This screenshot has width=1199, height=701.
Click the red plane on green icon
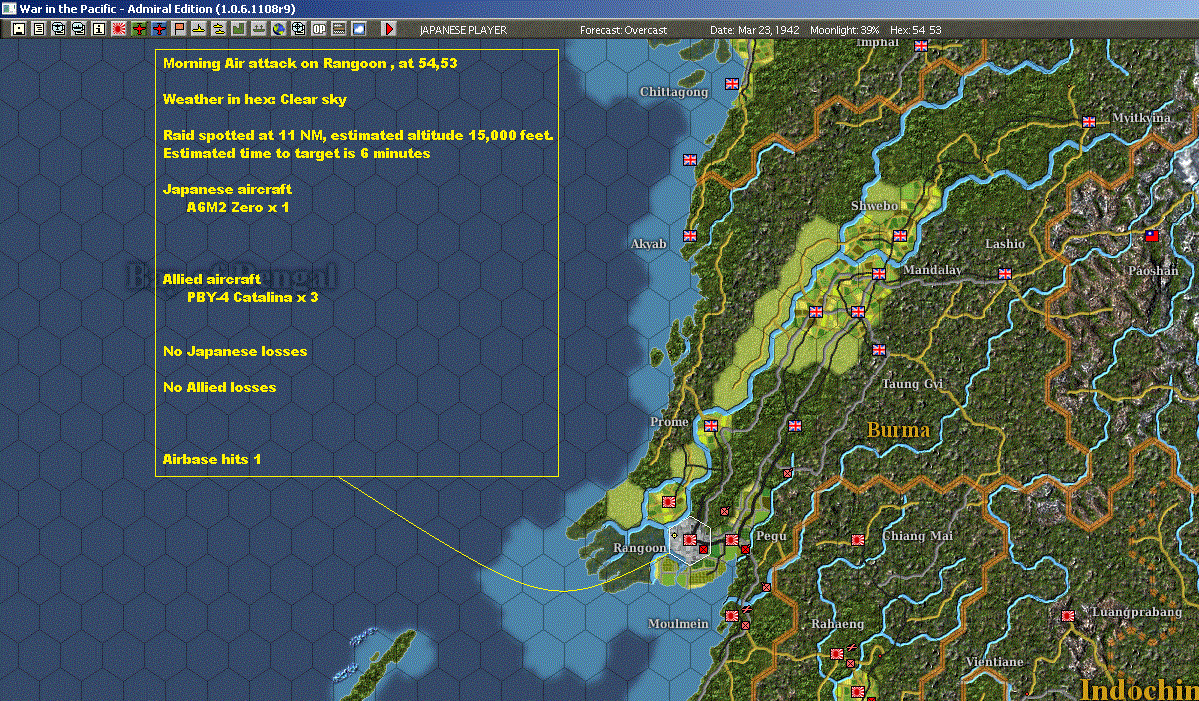pyautogui.click(x=138, y=29)
